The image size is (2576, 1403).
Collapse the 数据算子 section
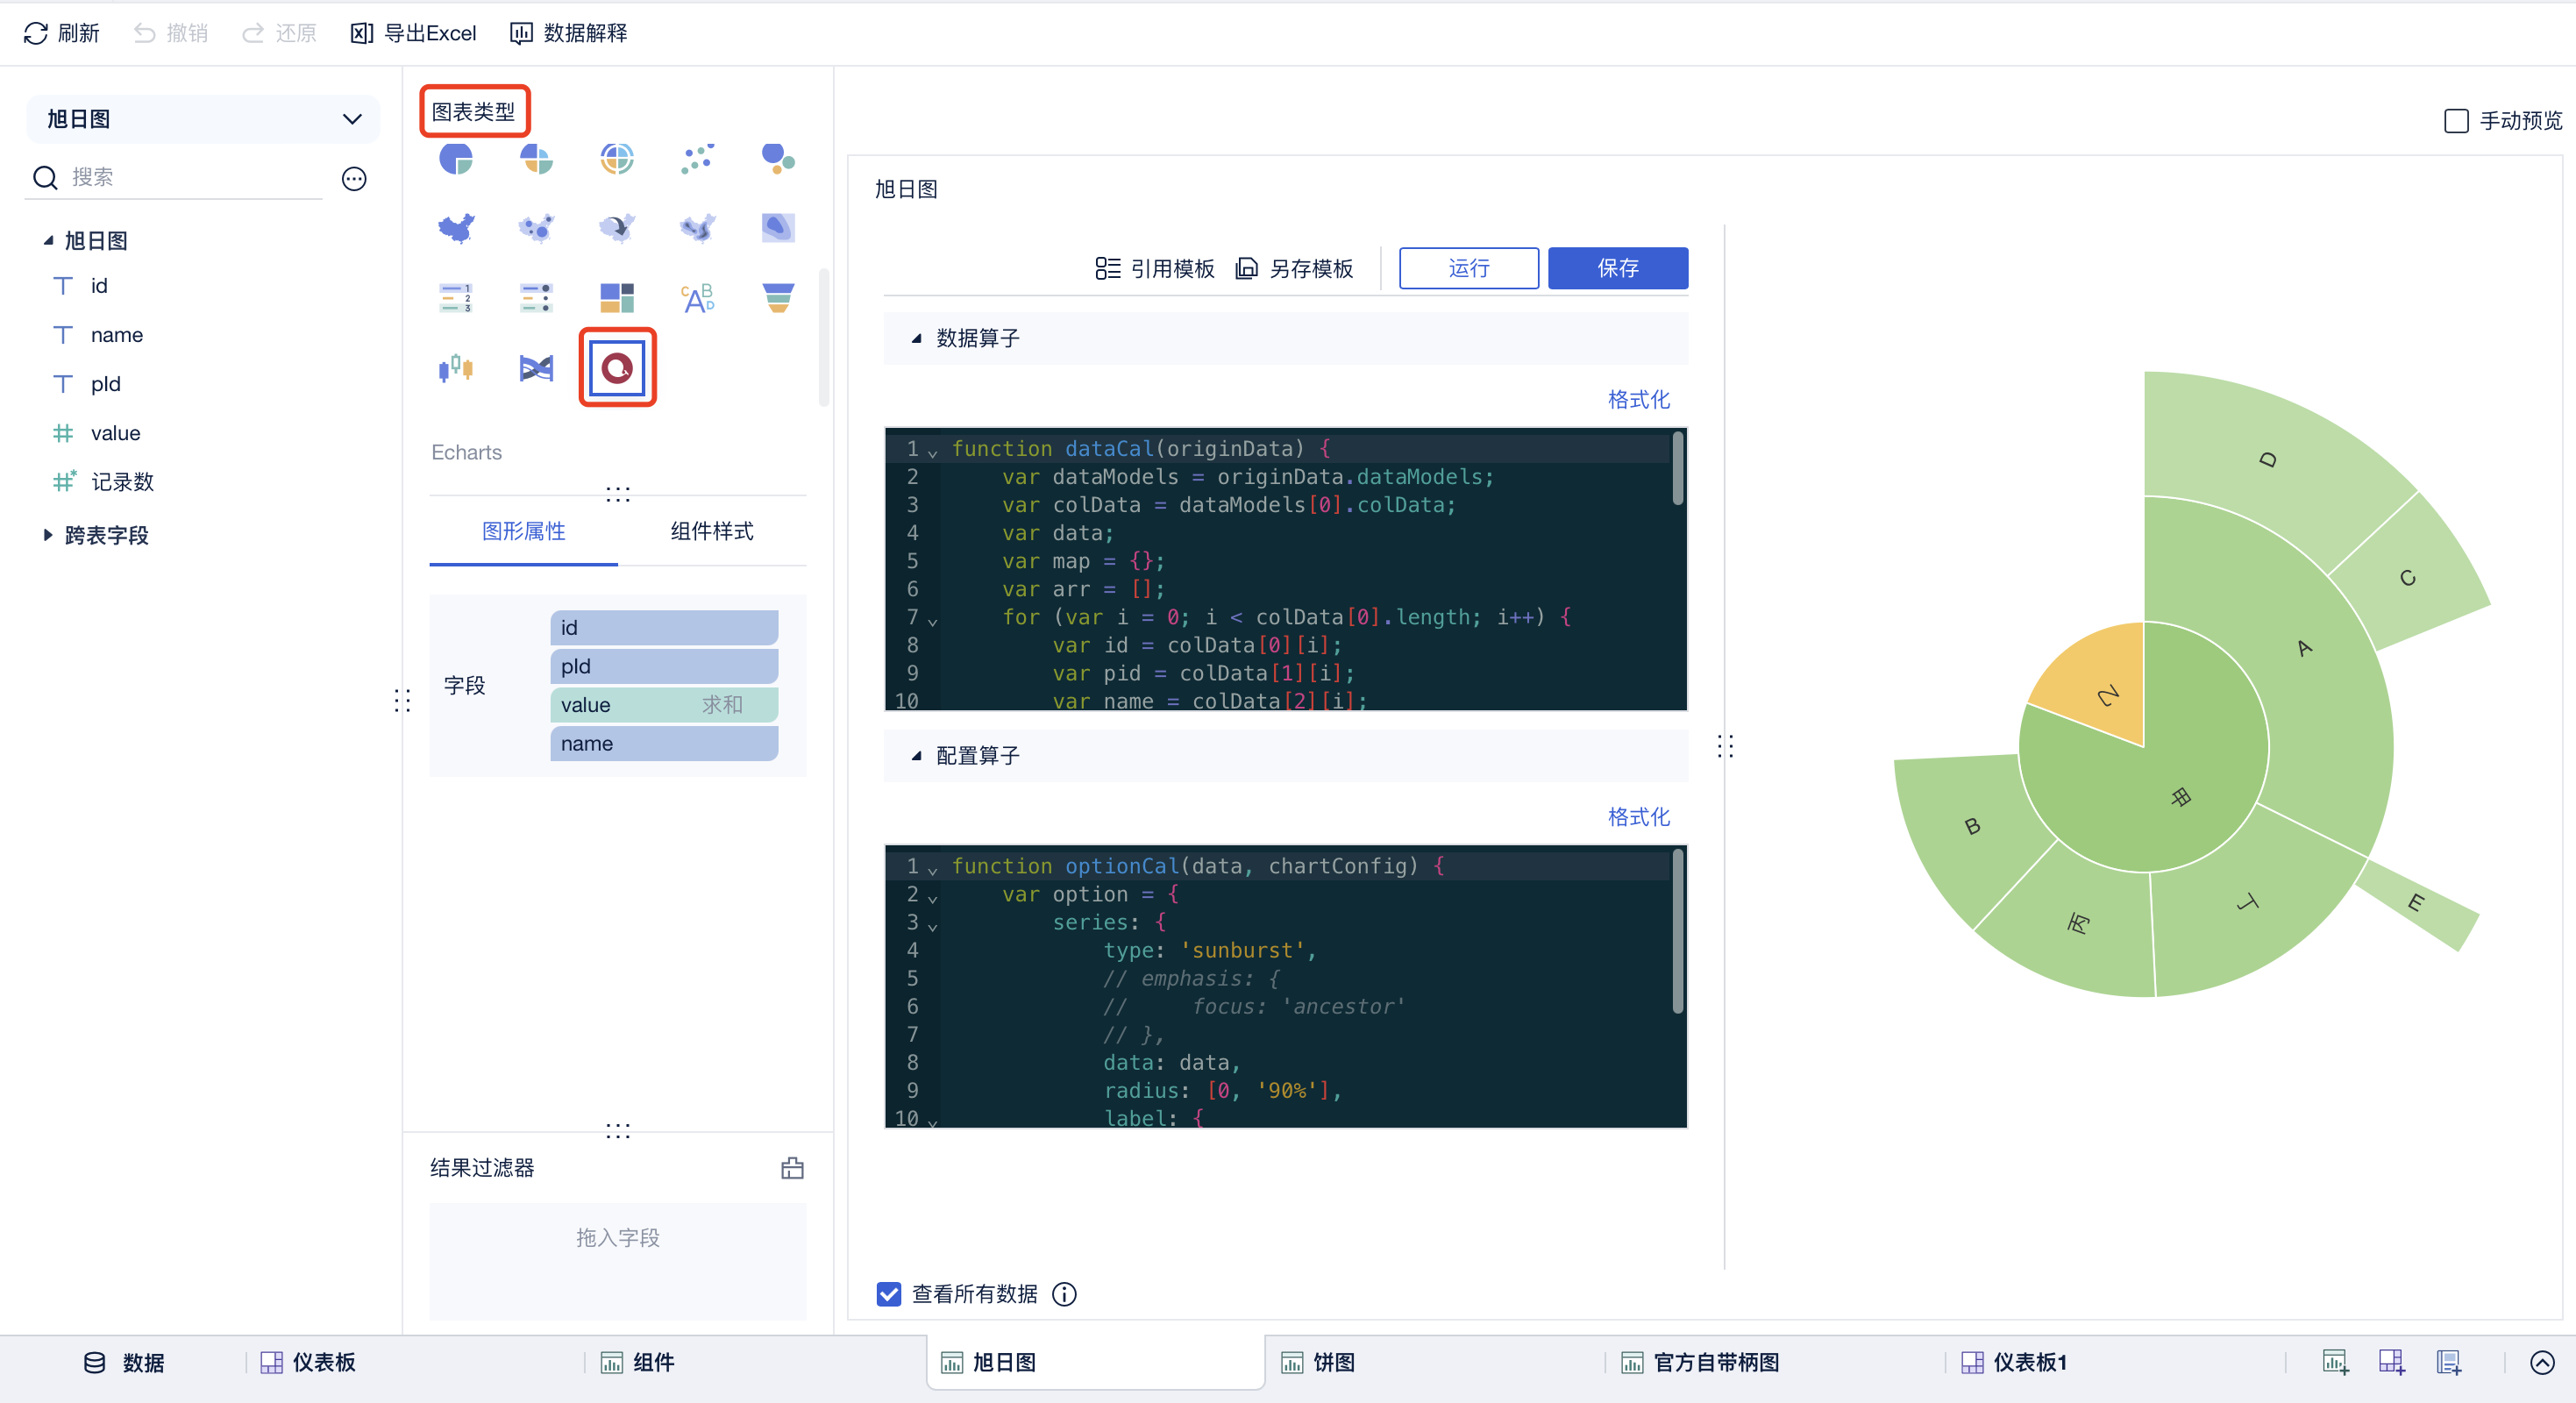(916, 339)
